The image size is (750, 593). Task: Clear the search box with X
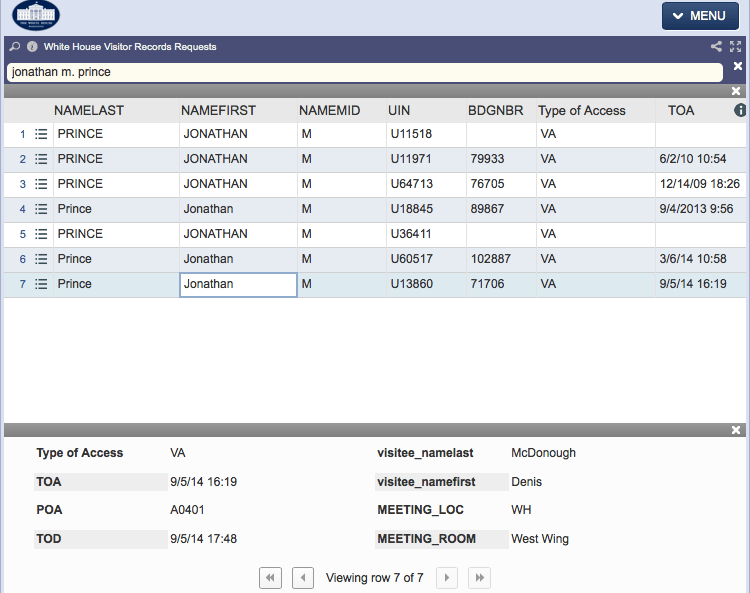tap(737, 67)
